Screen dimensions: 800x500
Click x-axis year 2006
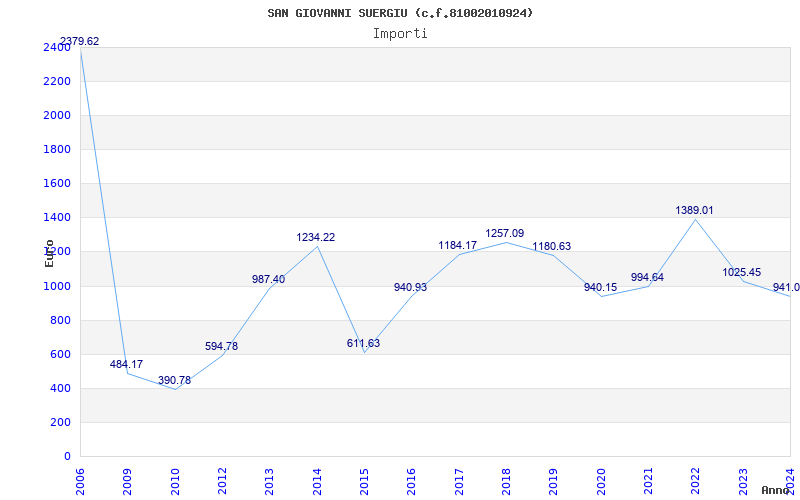[x=80, y=481]
